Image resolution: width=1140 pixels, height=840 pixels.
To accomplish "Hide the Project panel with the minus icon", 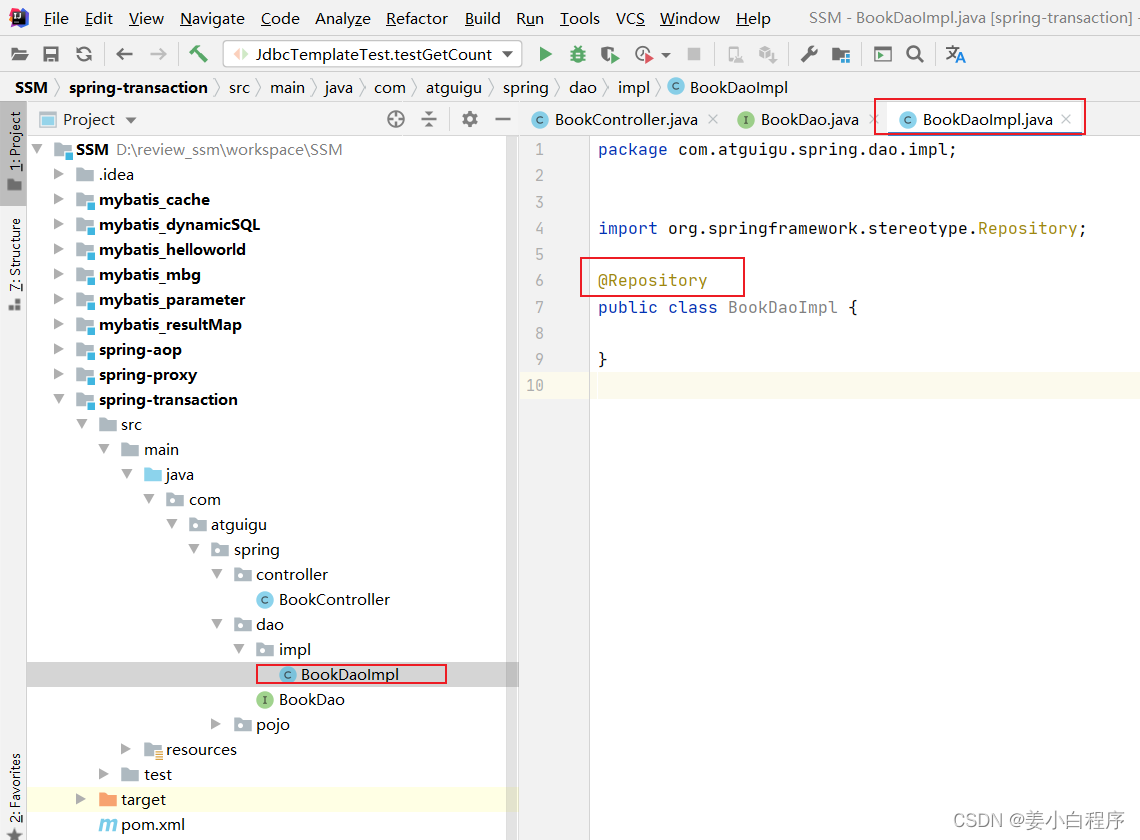I will tap(502, 119).
